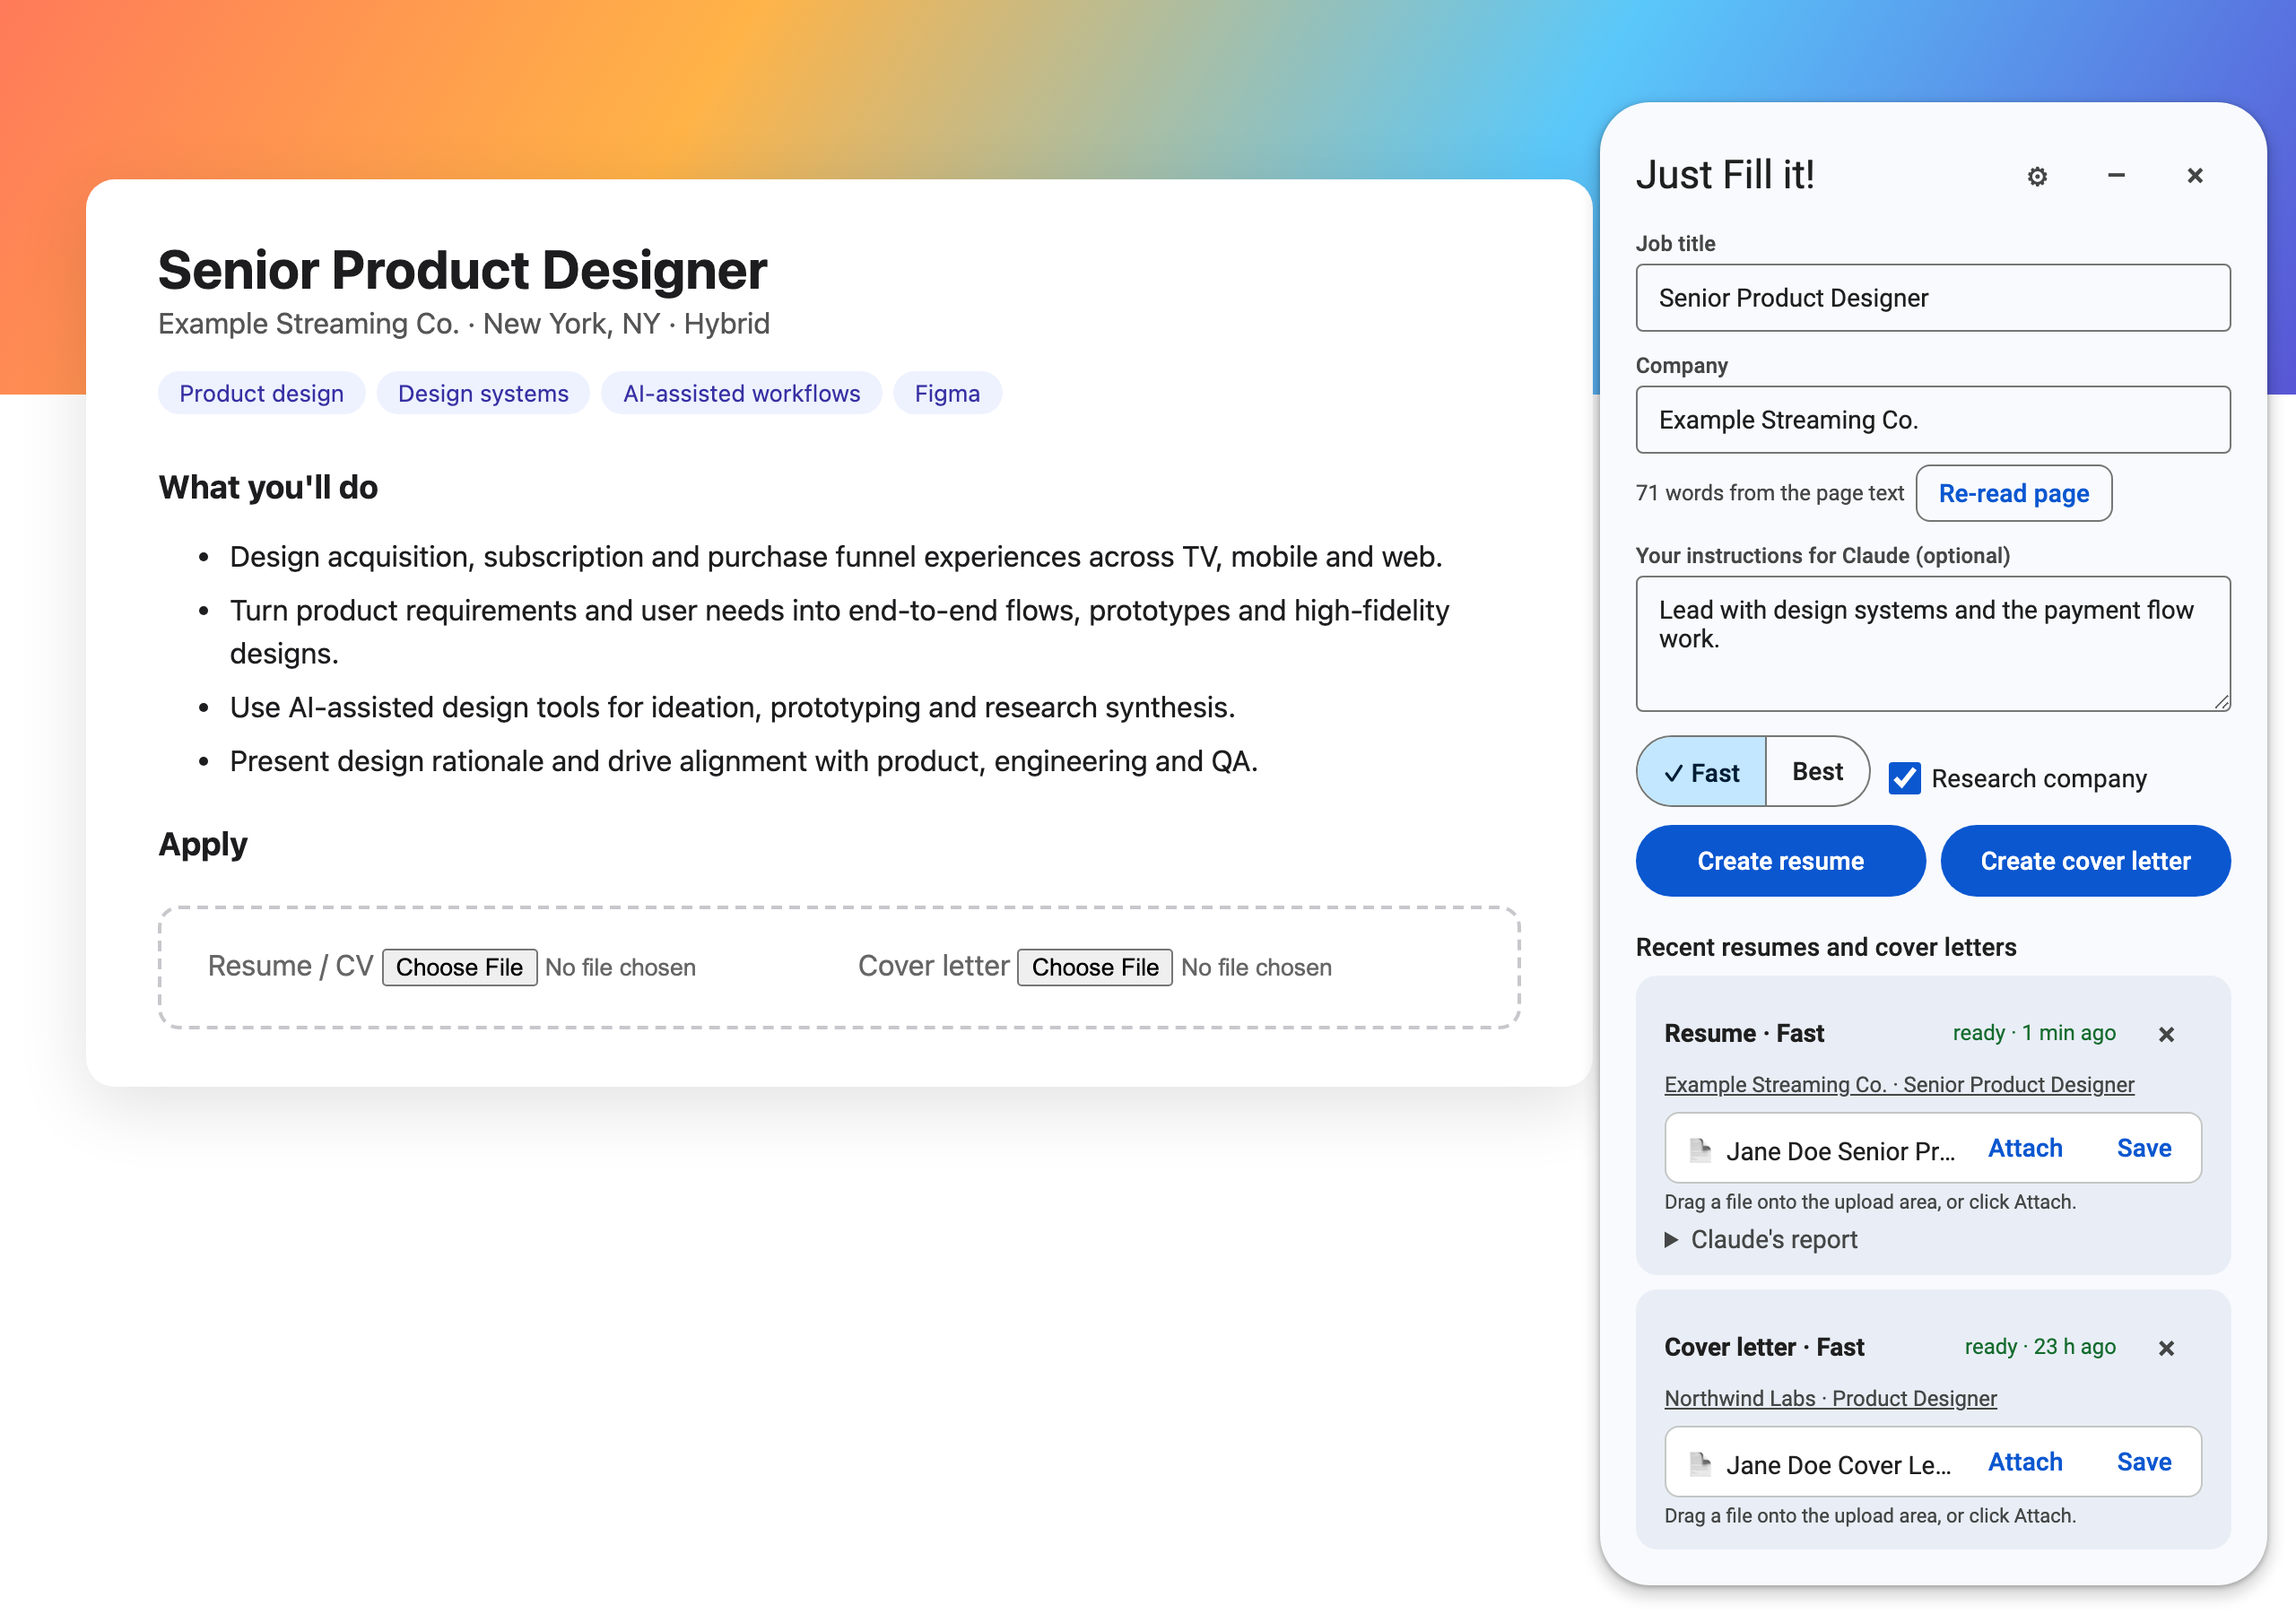
Task: Save the Jane Doe Cover Le… file
Action: pyautogui.click(x=2144, y=1462)
